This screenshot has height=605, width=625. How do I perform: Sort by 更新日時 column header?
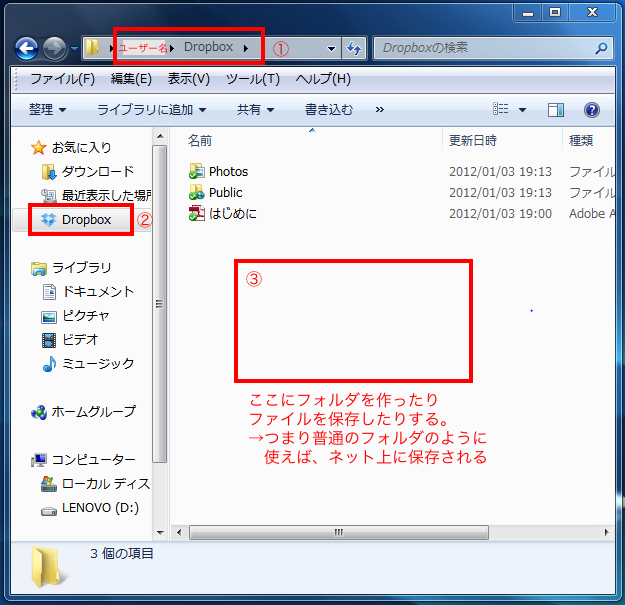coord(473,141)
